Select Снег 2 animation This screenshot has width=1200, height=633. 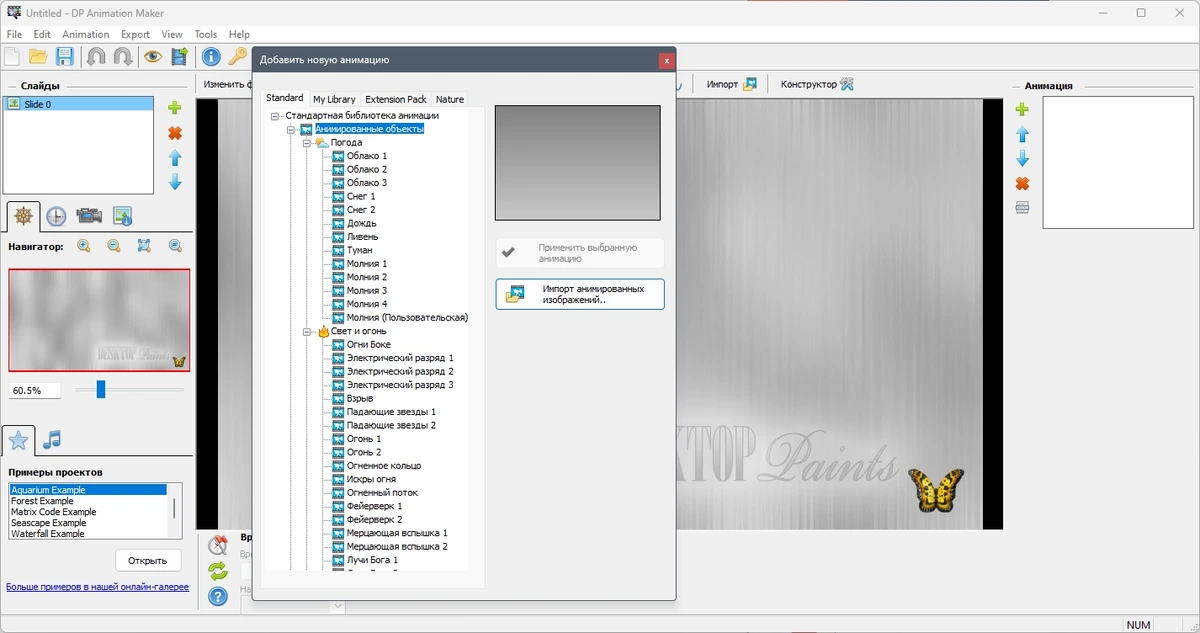pyautogui.click(x=361, y=210)
